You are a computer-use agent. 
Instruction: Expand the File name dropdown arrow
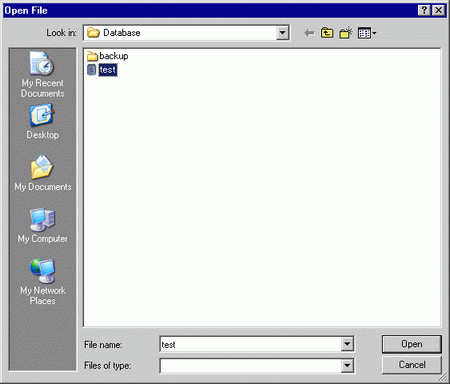(347, 344)
